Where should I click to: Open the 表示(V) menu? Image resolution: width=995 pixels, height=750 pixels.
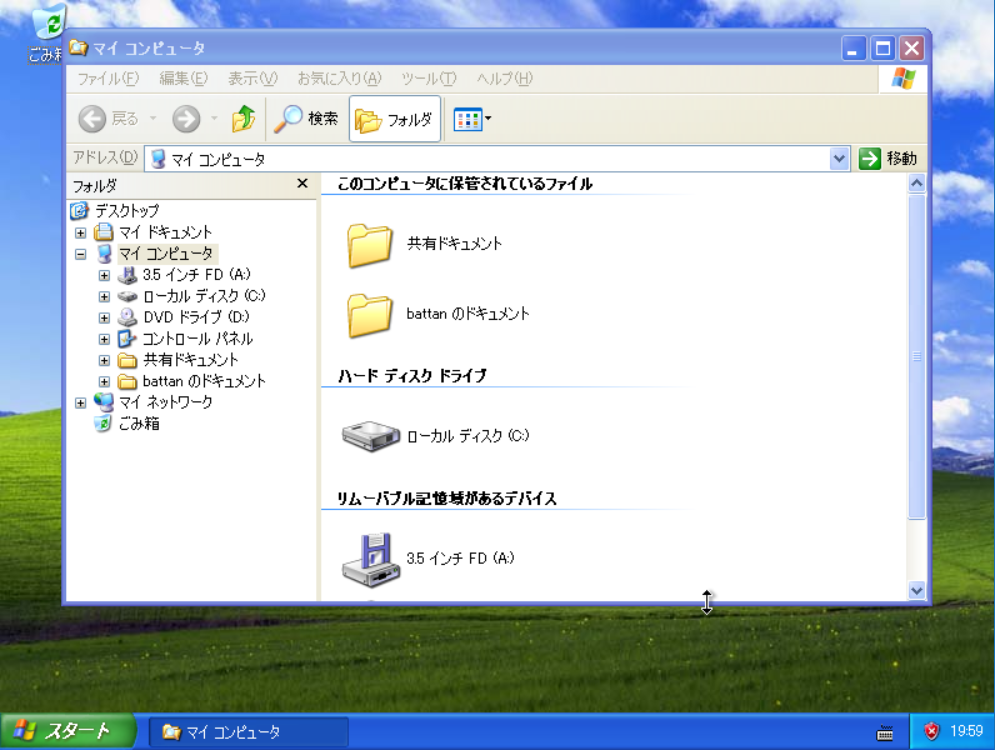[253, 79]
